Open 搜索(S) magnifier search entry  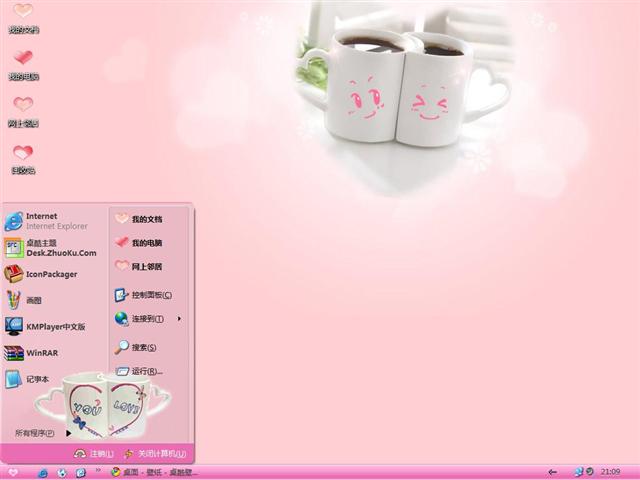point(135,347)
